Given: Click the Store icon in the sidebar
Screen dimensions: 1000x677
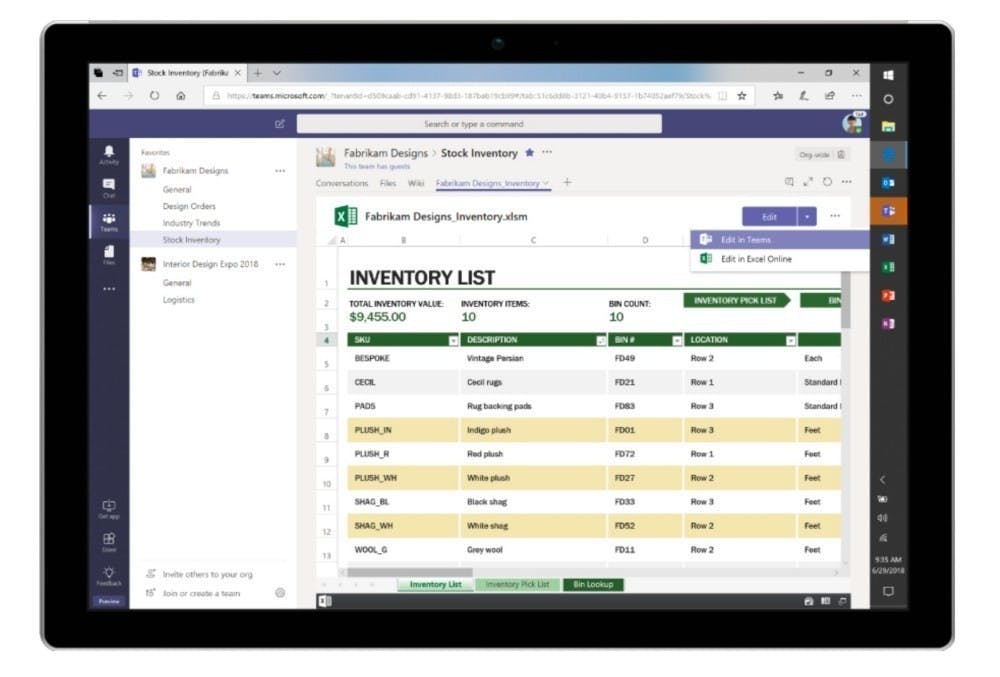Looking at the screenshot, I should click(x=108, y=541).
